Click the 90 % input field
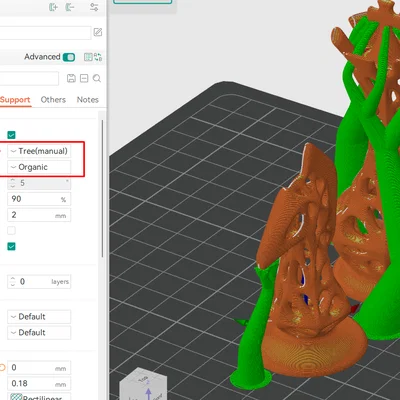This screenshot has height=400, width=400. (x=39, y=199)
